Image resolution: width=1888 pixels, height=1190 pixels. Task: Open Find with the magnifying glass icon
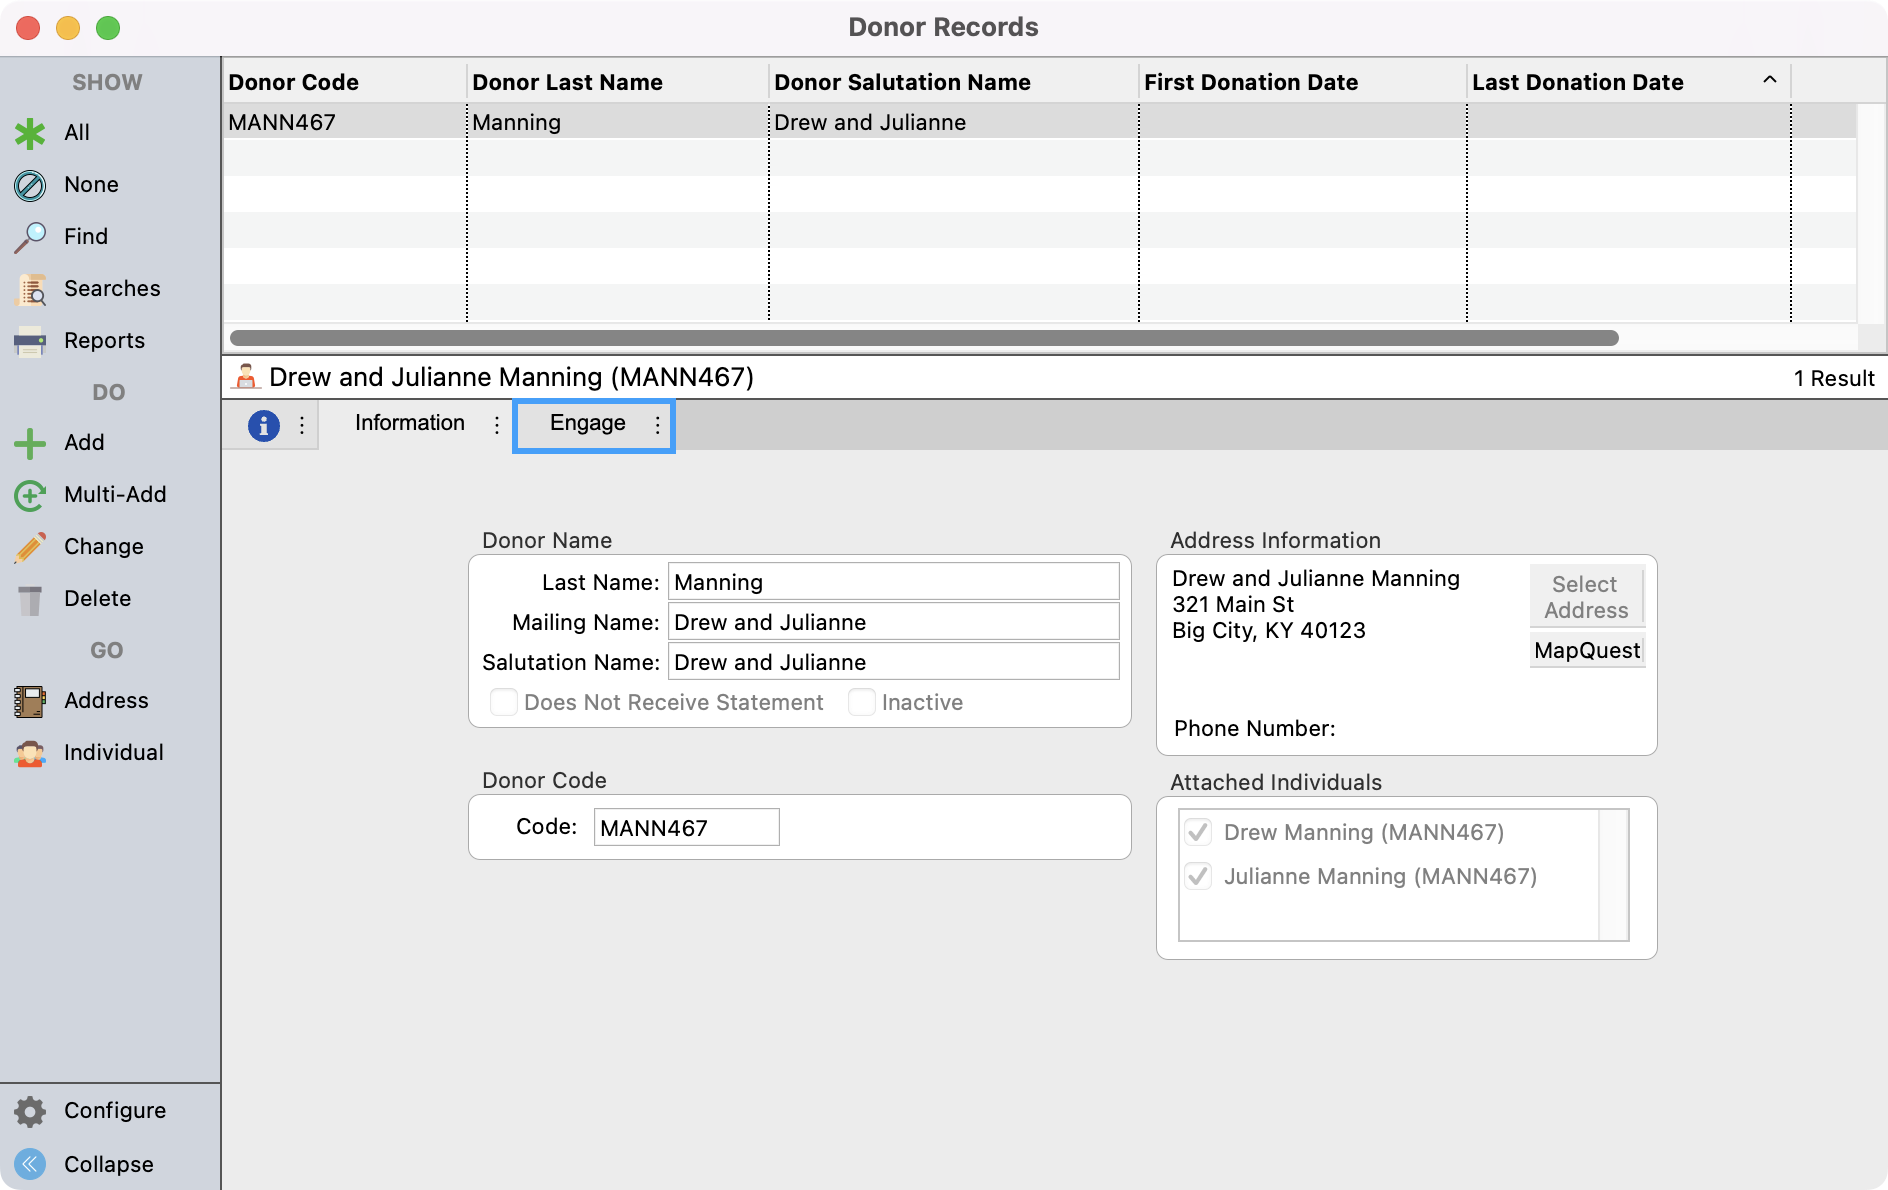(30, 237)
